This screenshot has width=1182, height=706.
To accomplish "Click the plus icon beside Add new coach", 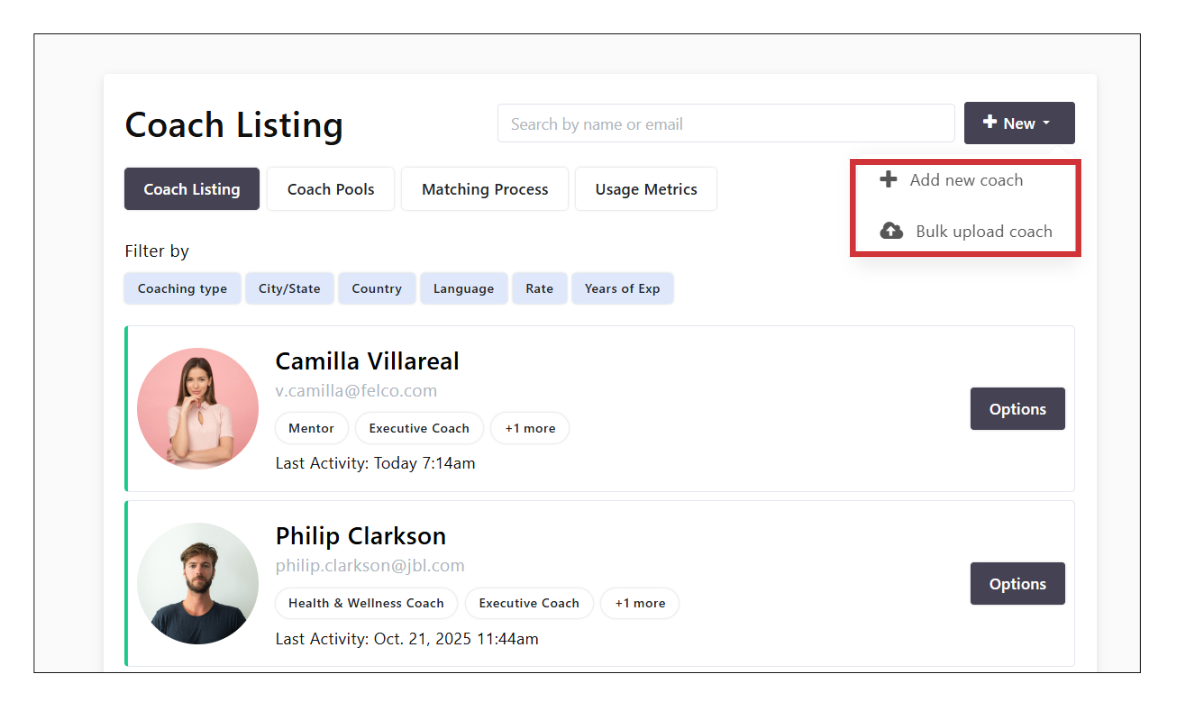I will (x=888, y=180).
